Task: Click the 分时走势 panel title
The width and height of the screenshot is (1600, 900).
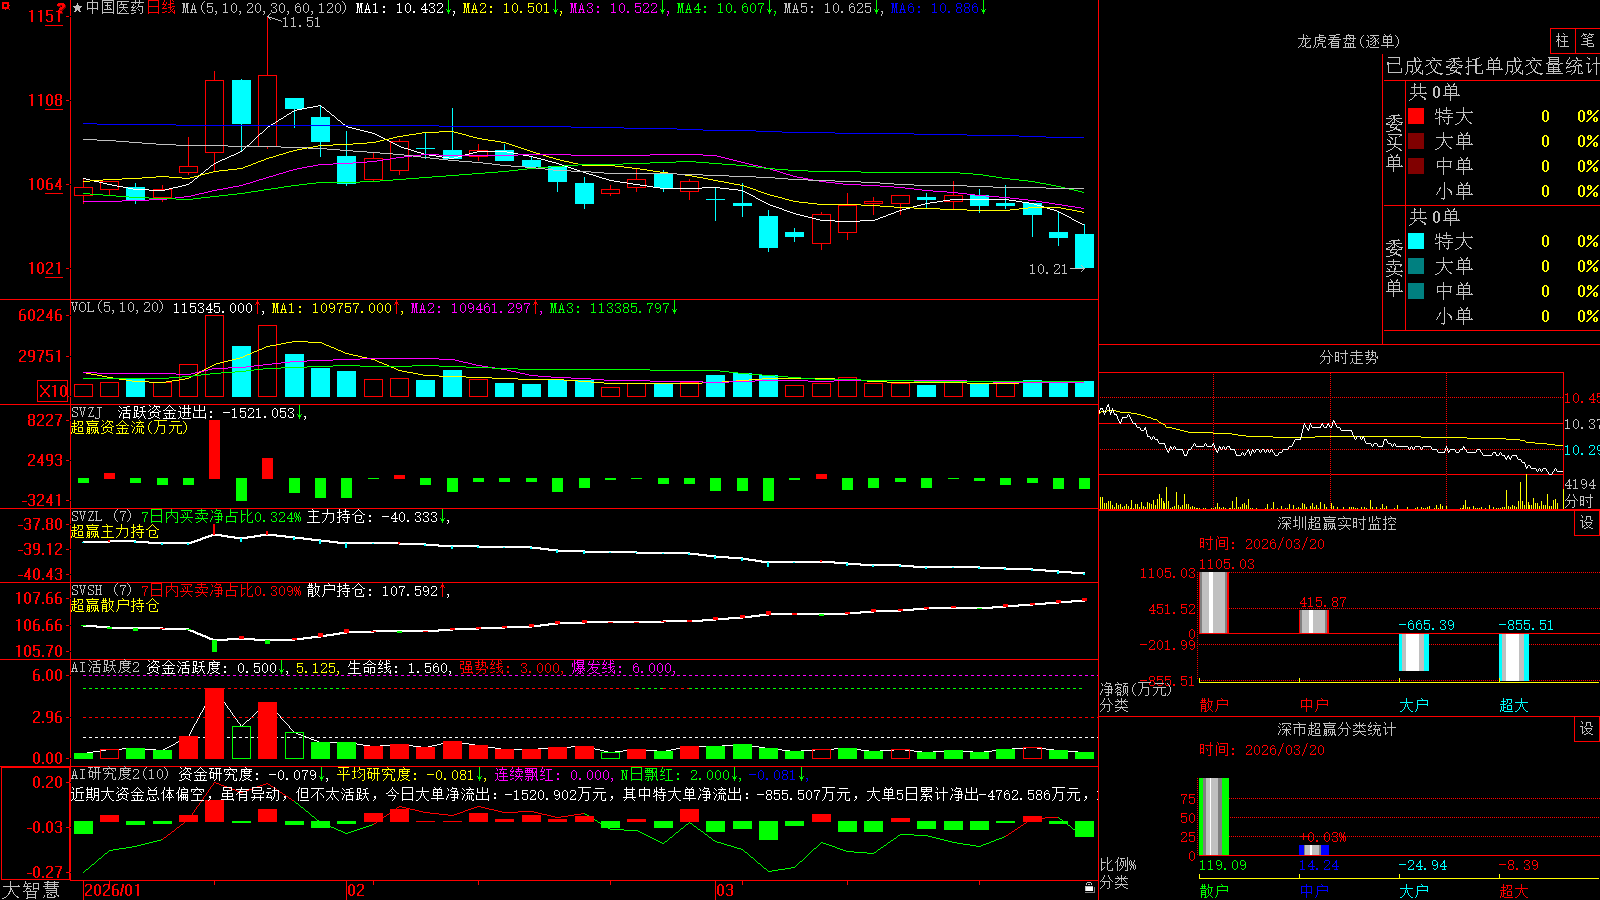Action: pyautogui.click(x=1349, y=357)
